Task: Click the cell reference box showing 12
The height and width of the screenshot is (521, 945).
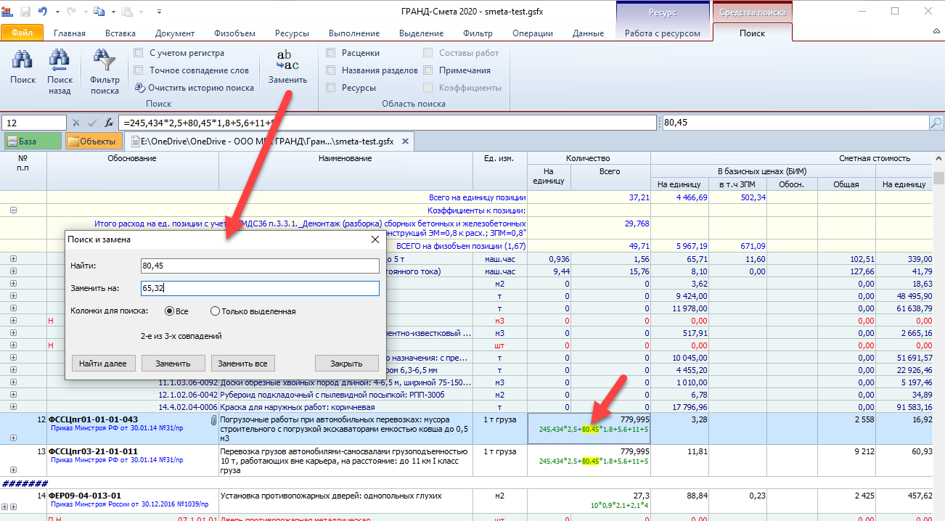Action: coord(34,122)
